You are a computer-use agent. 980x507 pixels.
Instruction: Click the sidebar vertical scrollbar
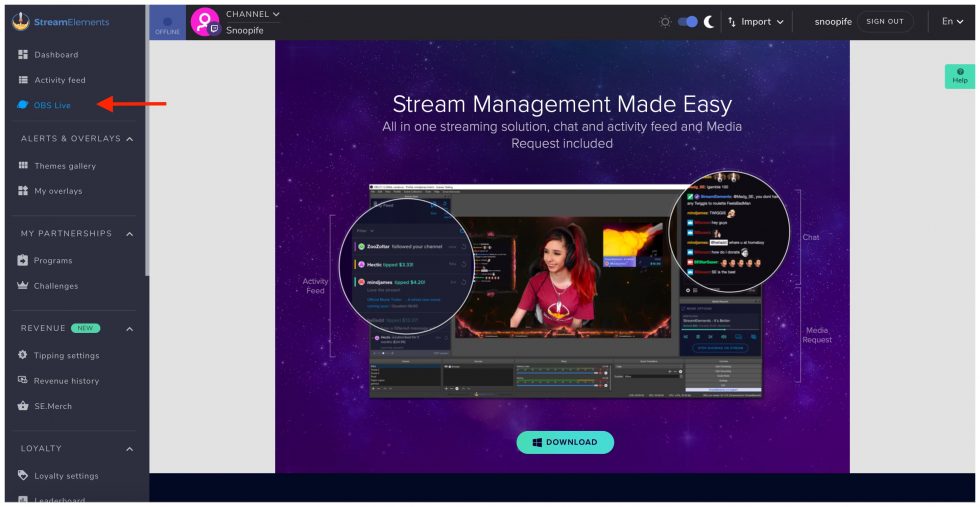pos(147,141)
